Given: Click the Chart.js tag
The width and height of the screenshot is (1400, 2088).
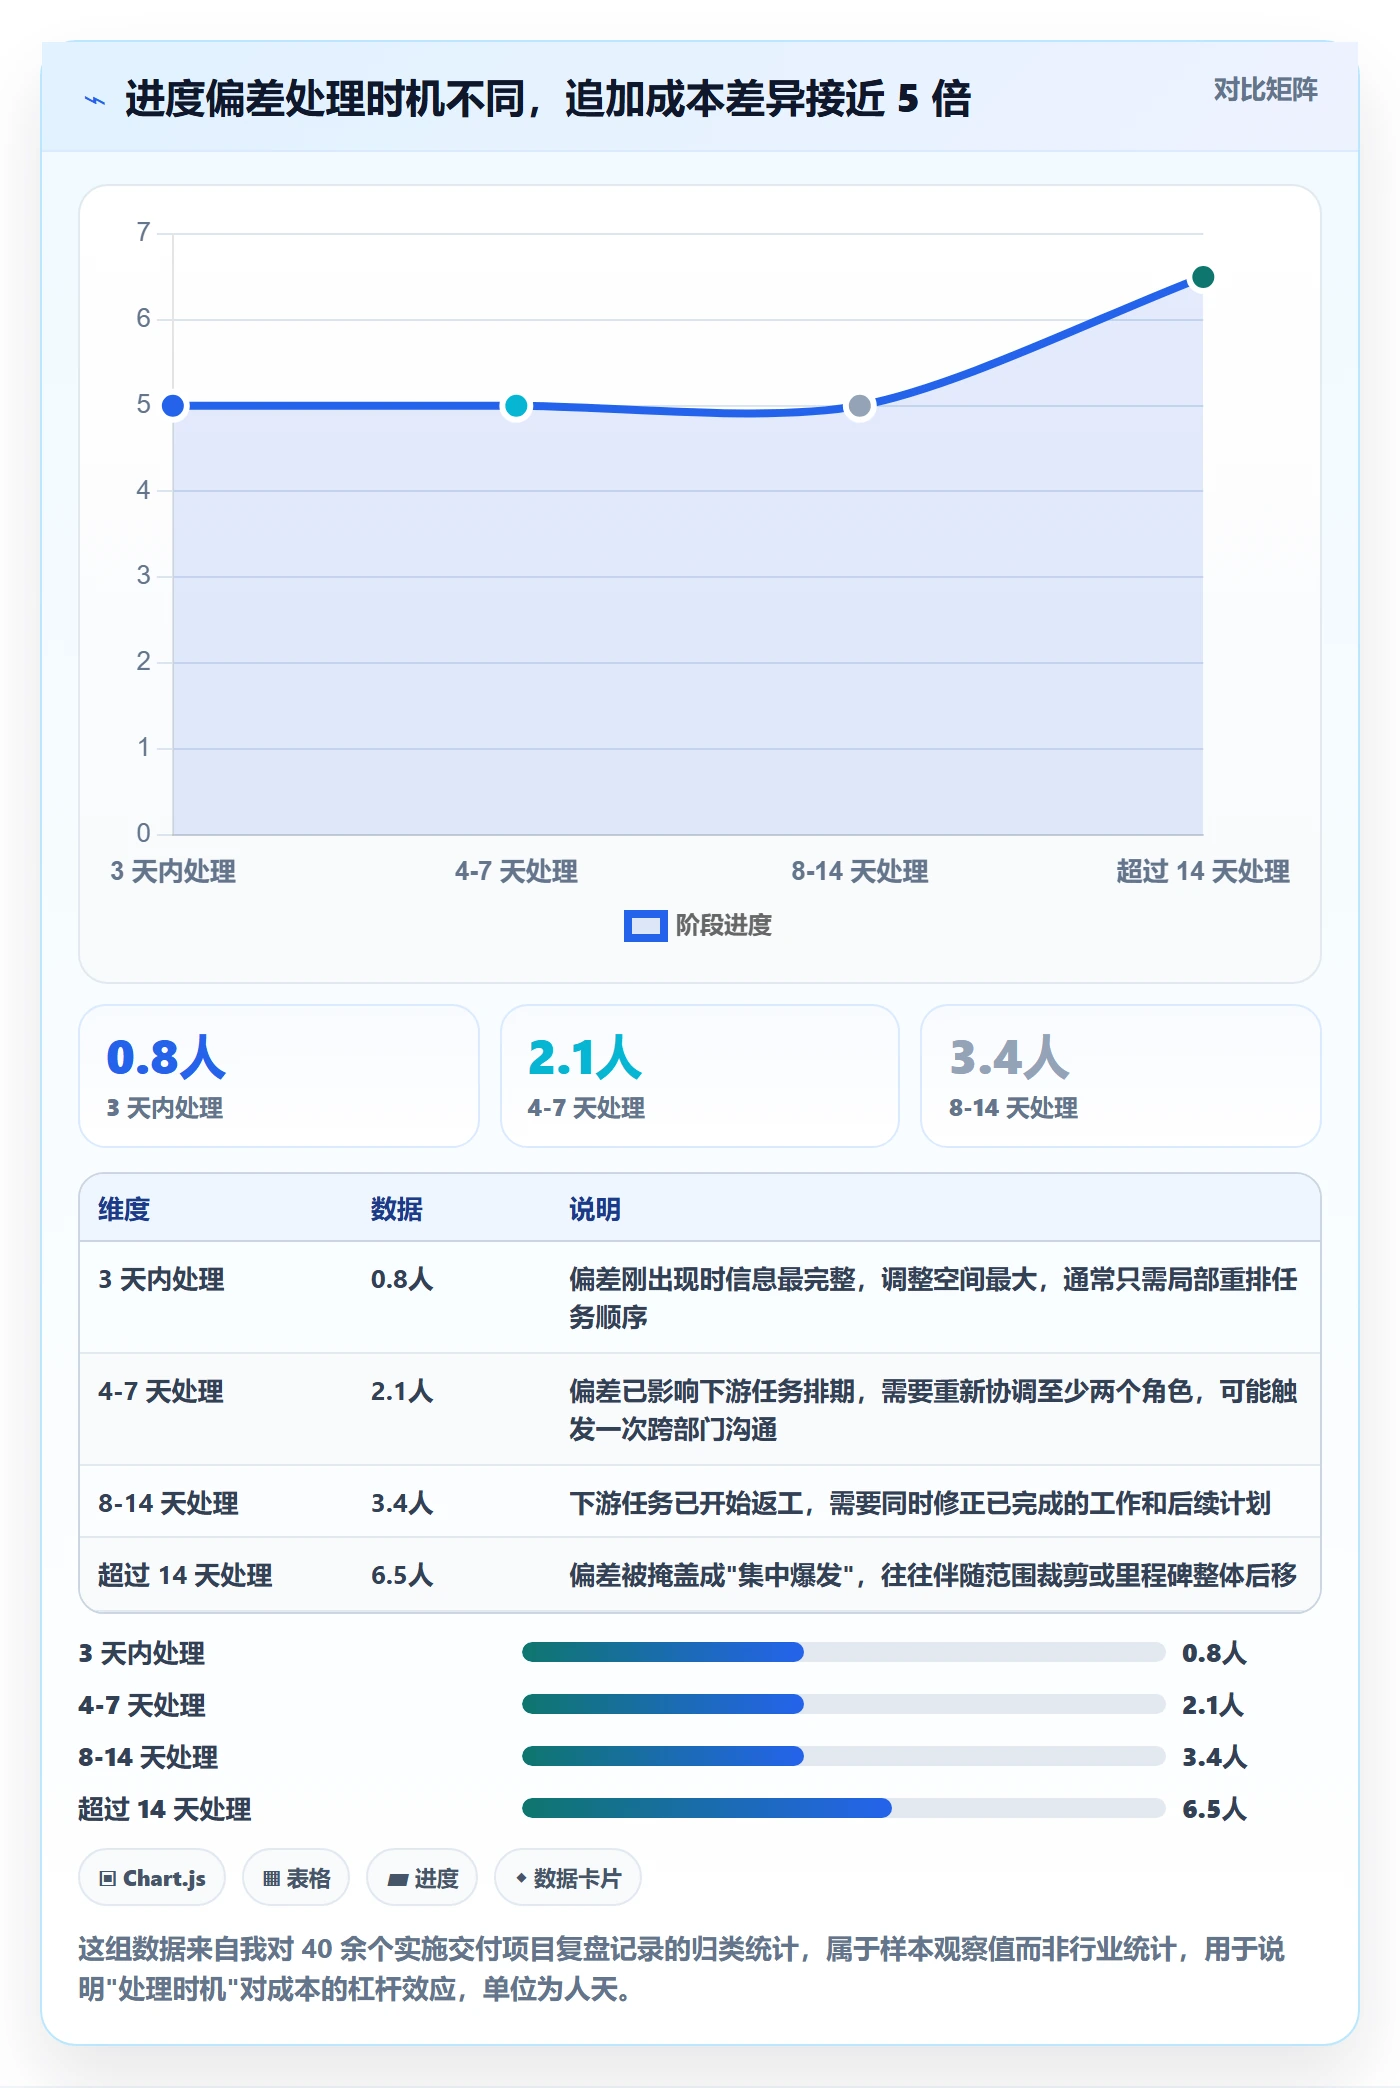Looking at the screenshot, I should 152,1878.
